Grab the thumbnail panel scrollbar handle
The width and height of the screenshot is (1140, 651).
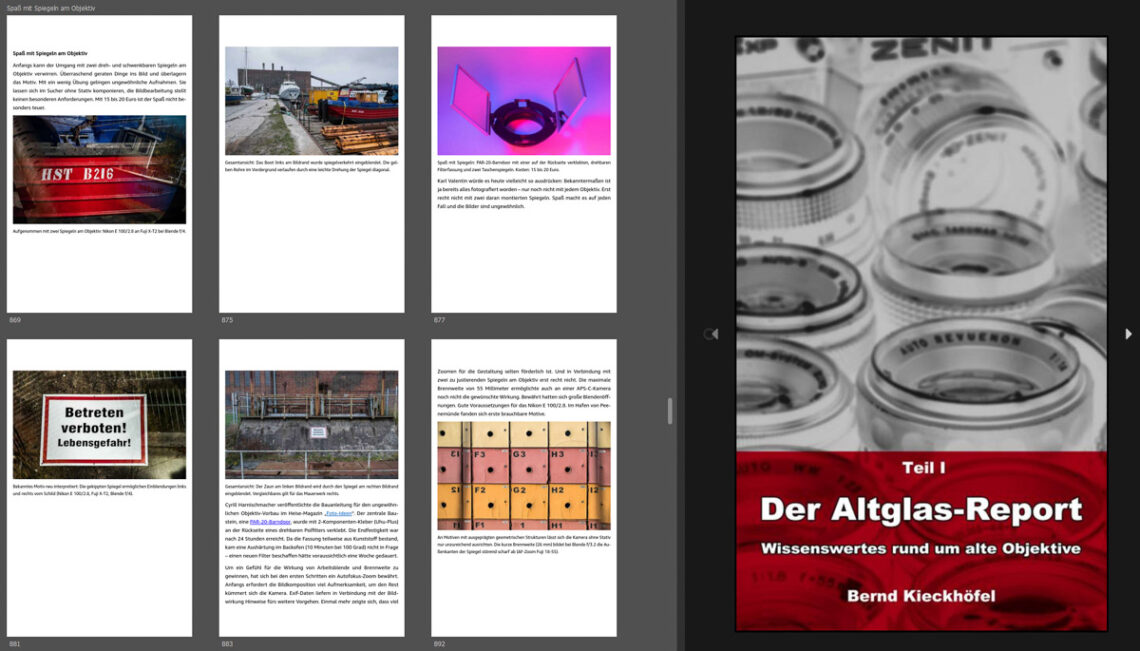pos(670,411)
